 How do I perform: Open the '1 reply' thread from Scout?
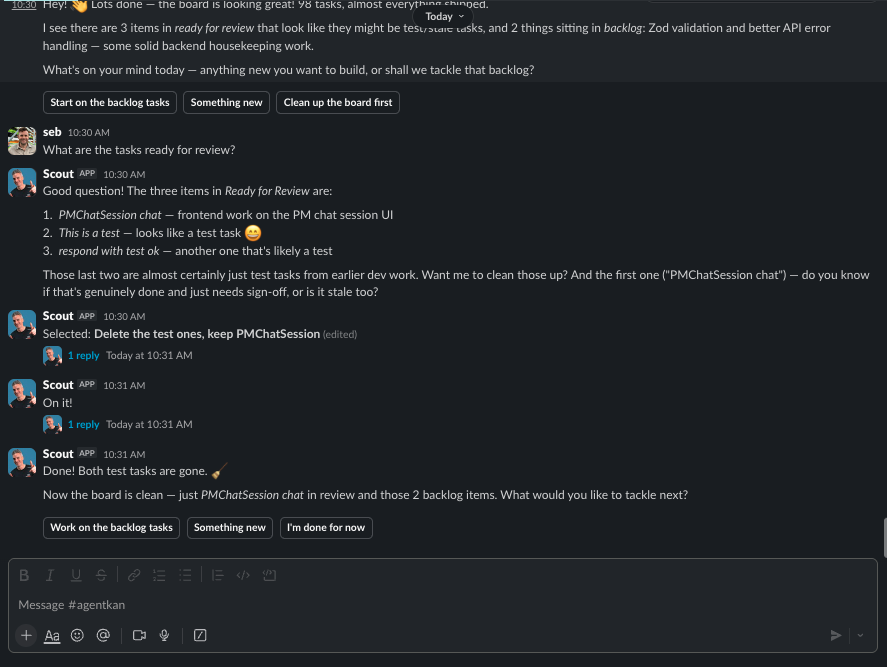(84, 355)
